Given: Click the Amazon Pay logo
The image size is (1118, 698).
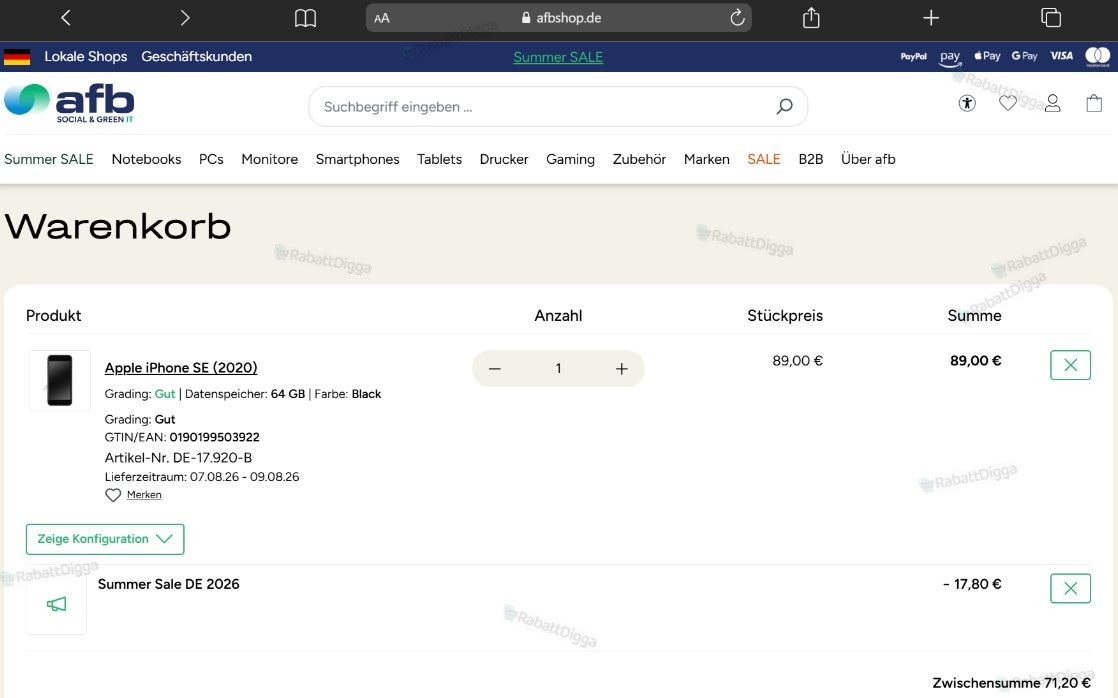Looking at the screenshot, I should (x=950, y=57).
